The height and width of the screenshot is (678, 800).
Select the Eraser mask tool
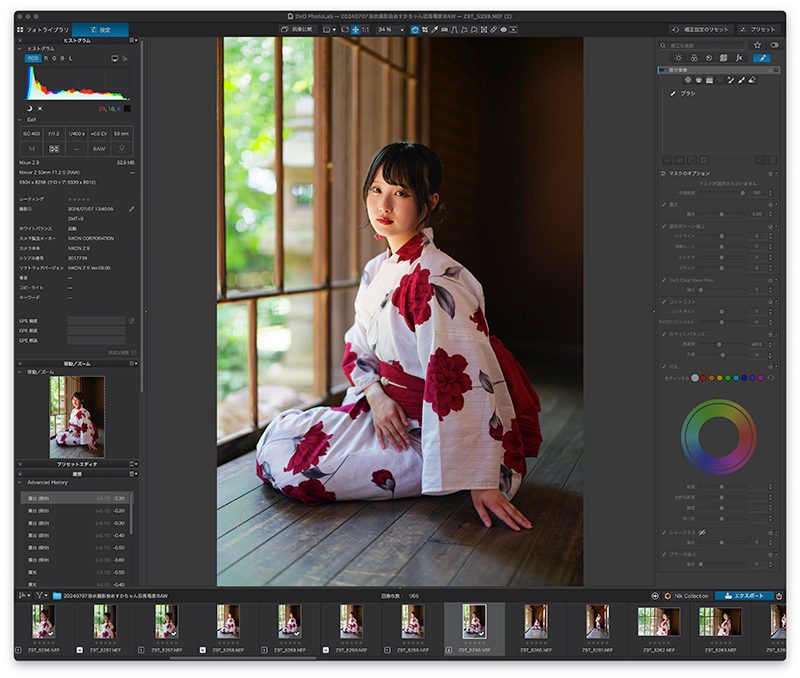tap(752, 80)
